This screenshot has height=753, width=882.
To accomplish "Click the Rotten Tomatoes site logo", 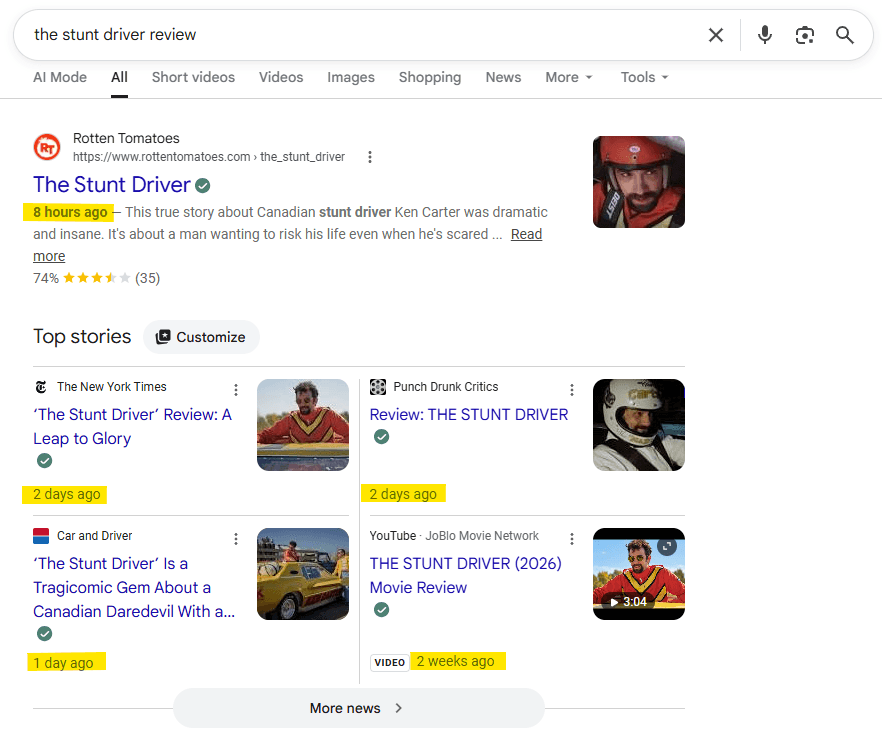I will [47, 147].
